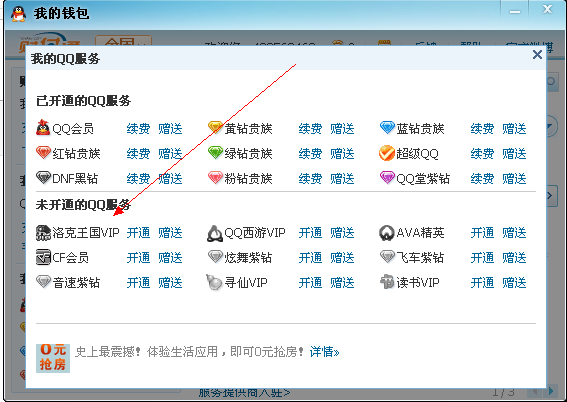
Task: Activate 炫舞紫钻 via 开通
Action: [310, 258]
